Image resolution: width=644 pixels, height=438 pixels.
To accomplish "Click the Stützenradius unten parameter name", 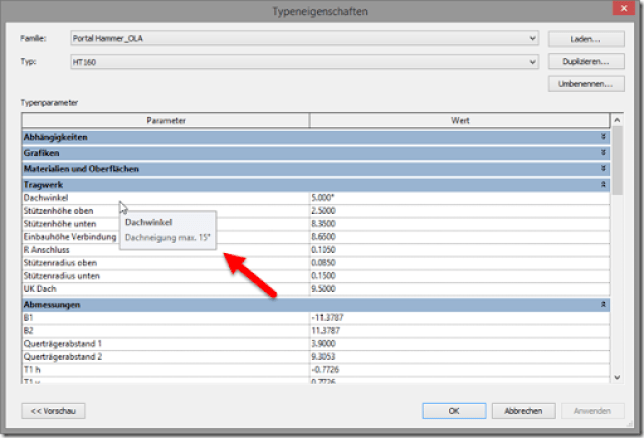I will click(x=62, y=276).
